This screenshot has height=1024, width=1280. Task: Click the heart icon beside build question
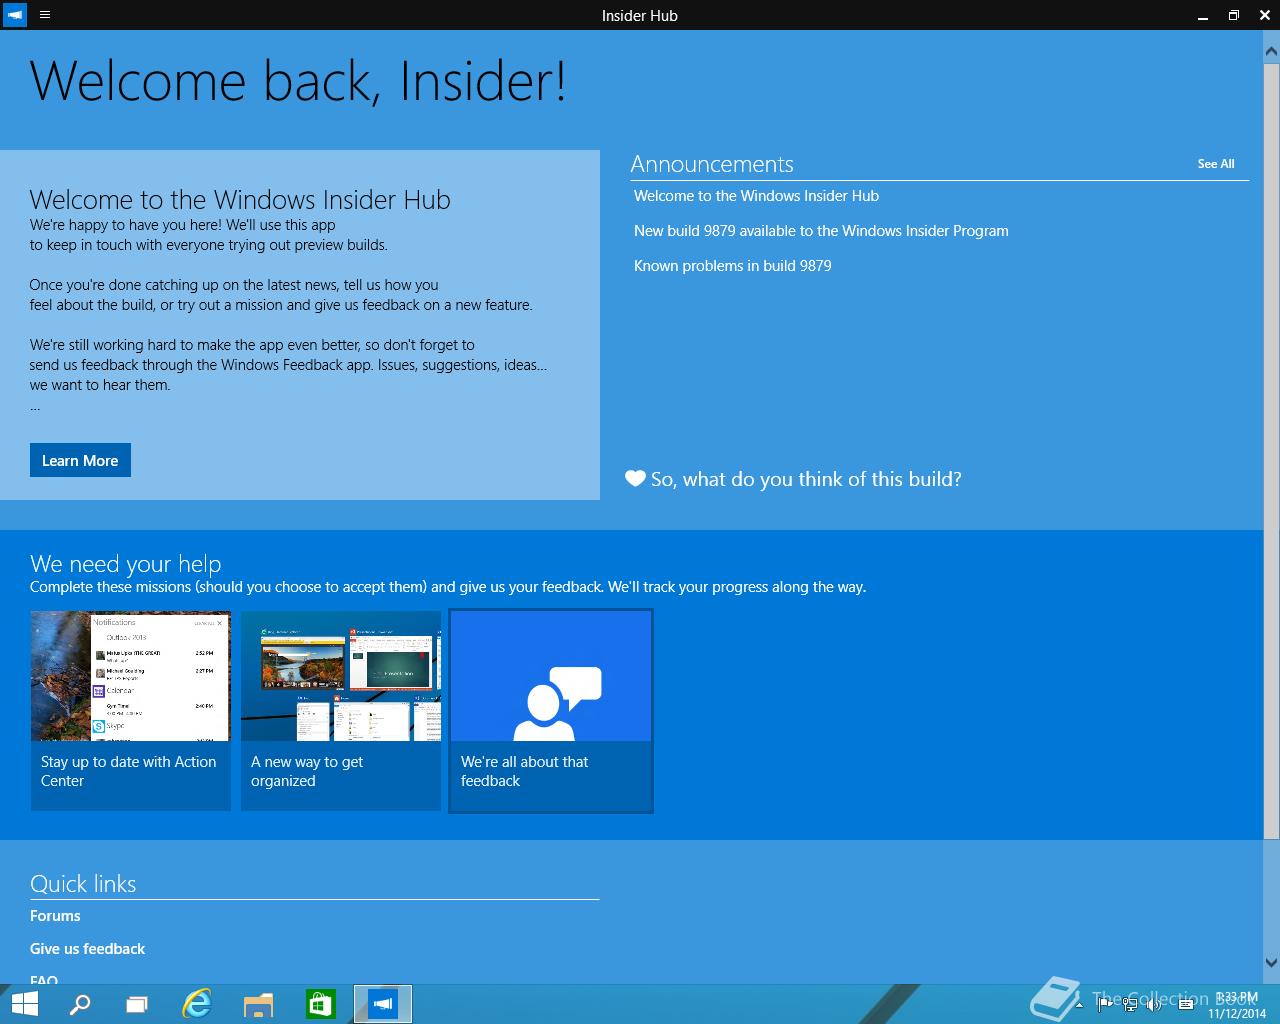(635, 478)
